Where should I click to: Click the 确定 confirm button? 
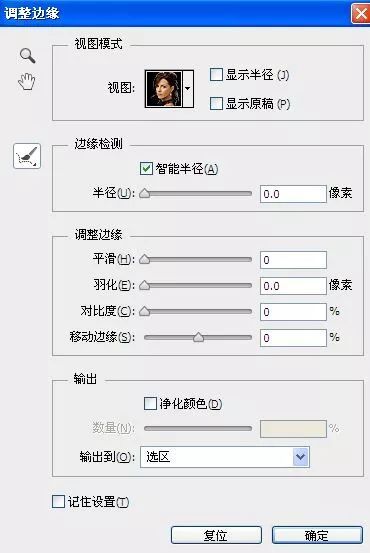tap(317, 535)
